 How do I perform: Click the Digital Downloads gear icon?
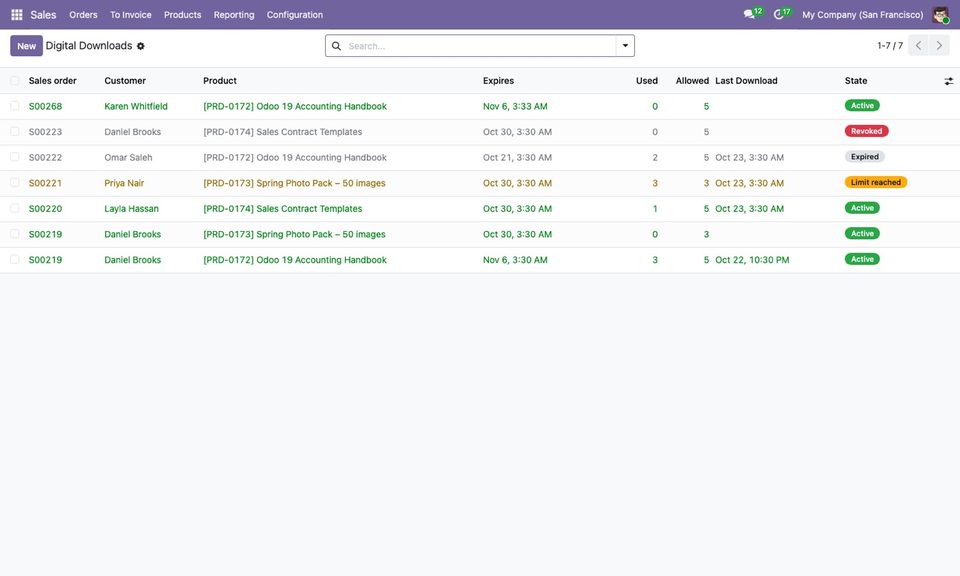[141, 46]
